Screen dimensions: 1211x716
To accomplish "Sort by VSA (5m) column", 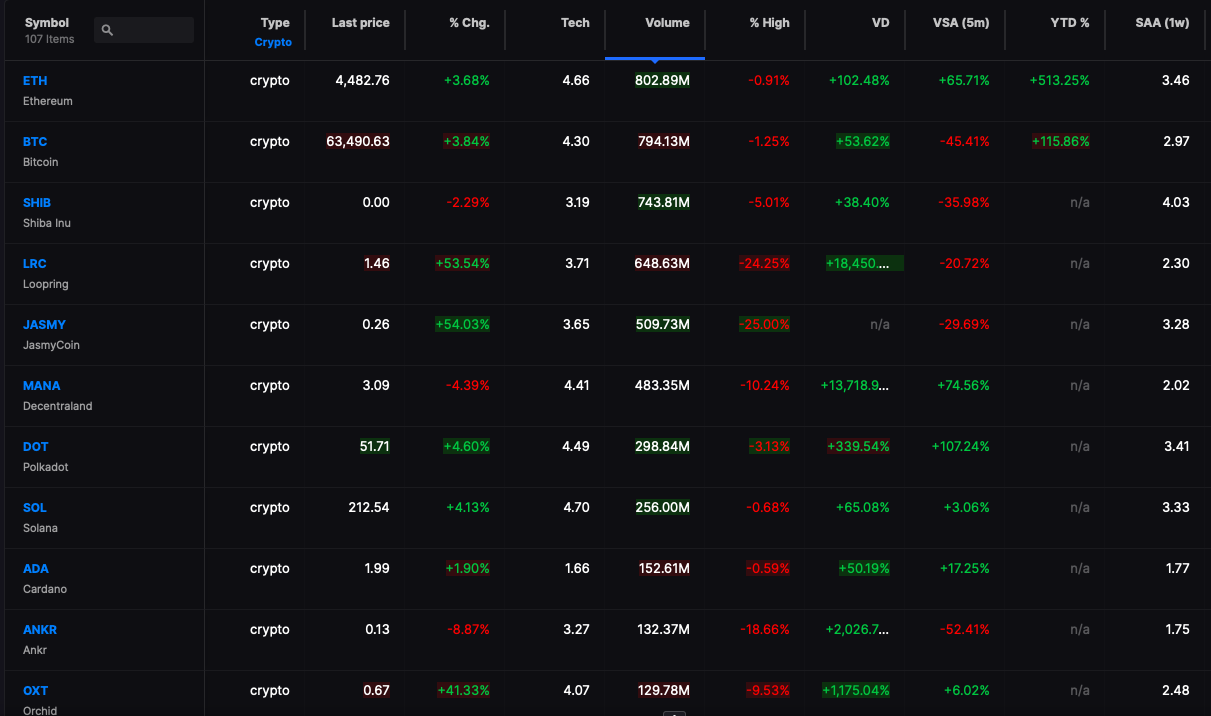I will (x=961, y=23).
